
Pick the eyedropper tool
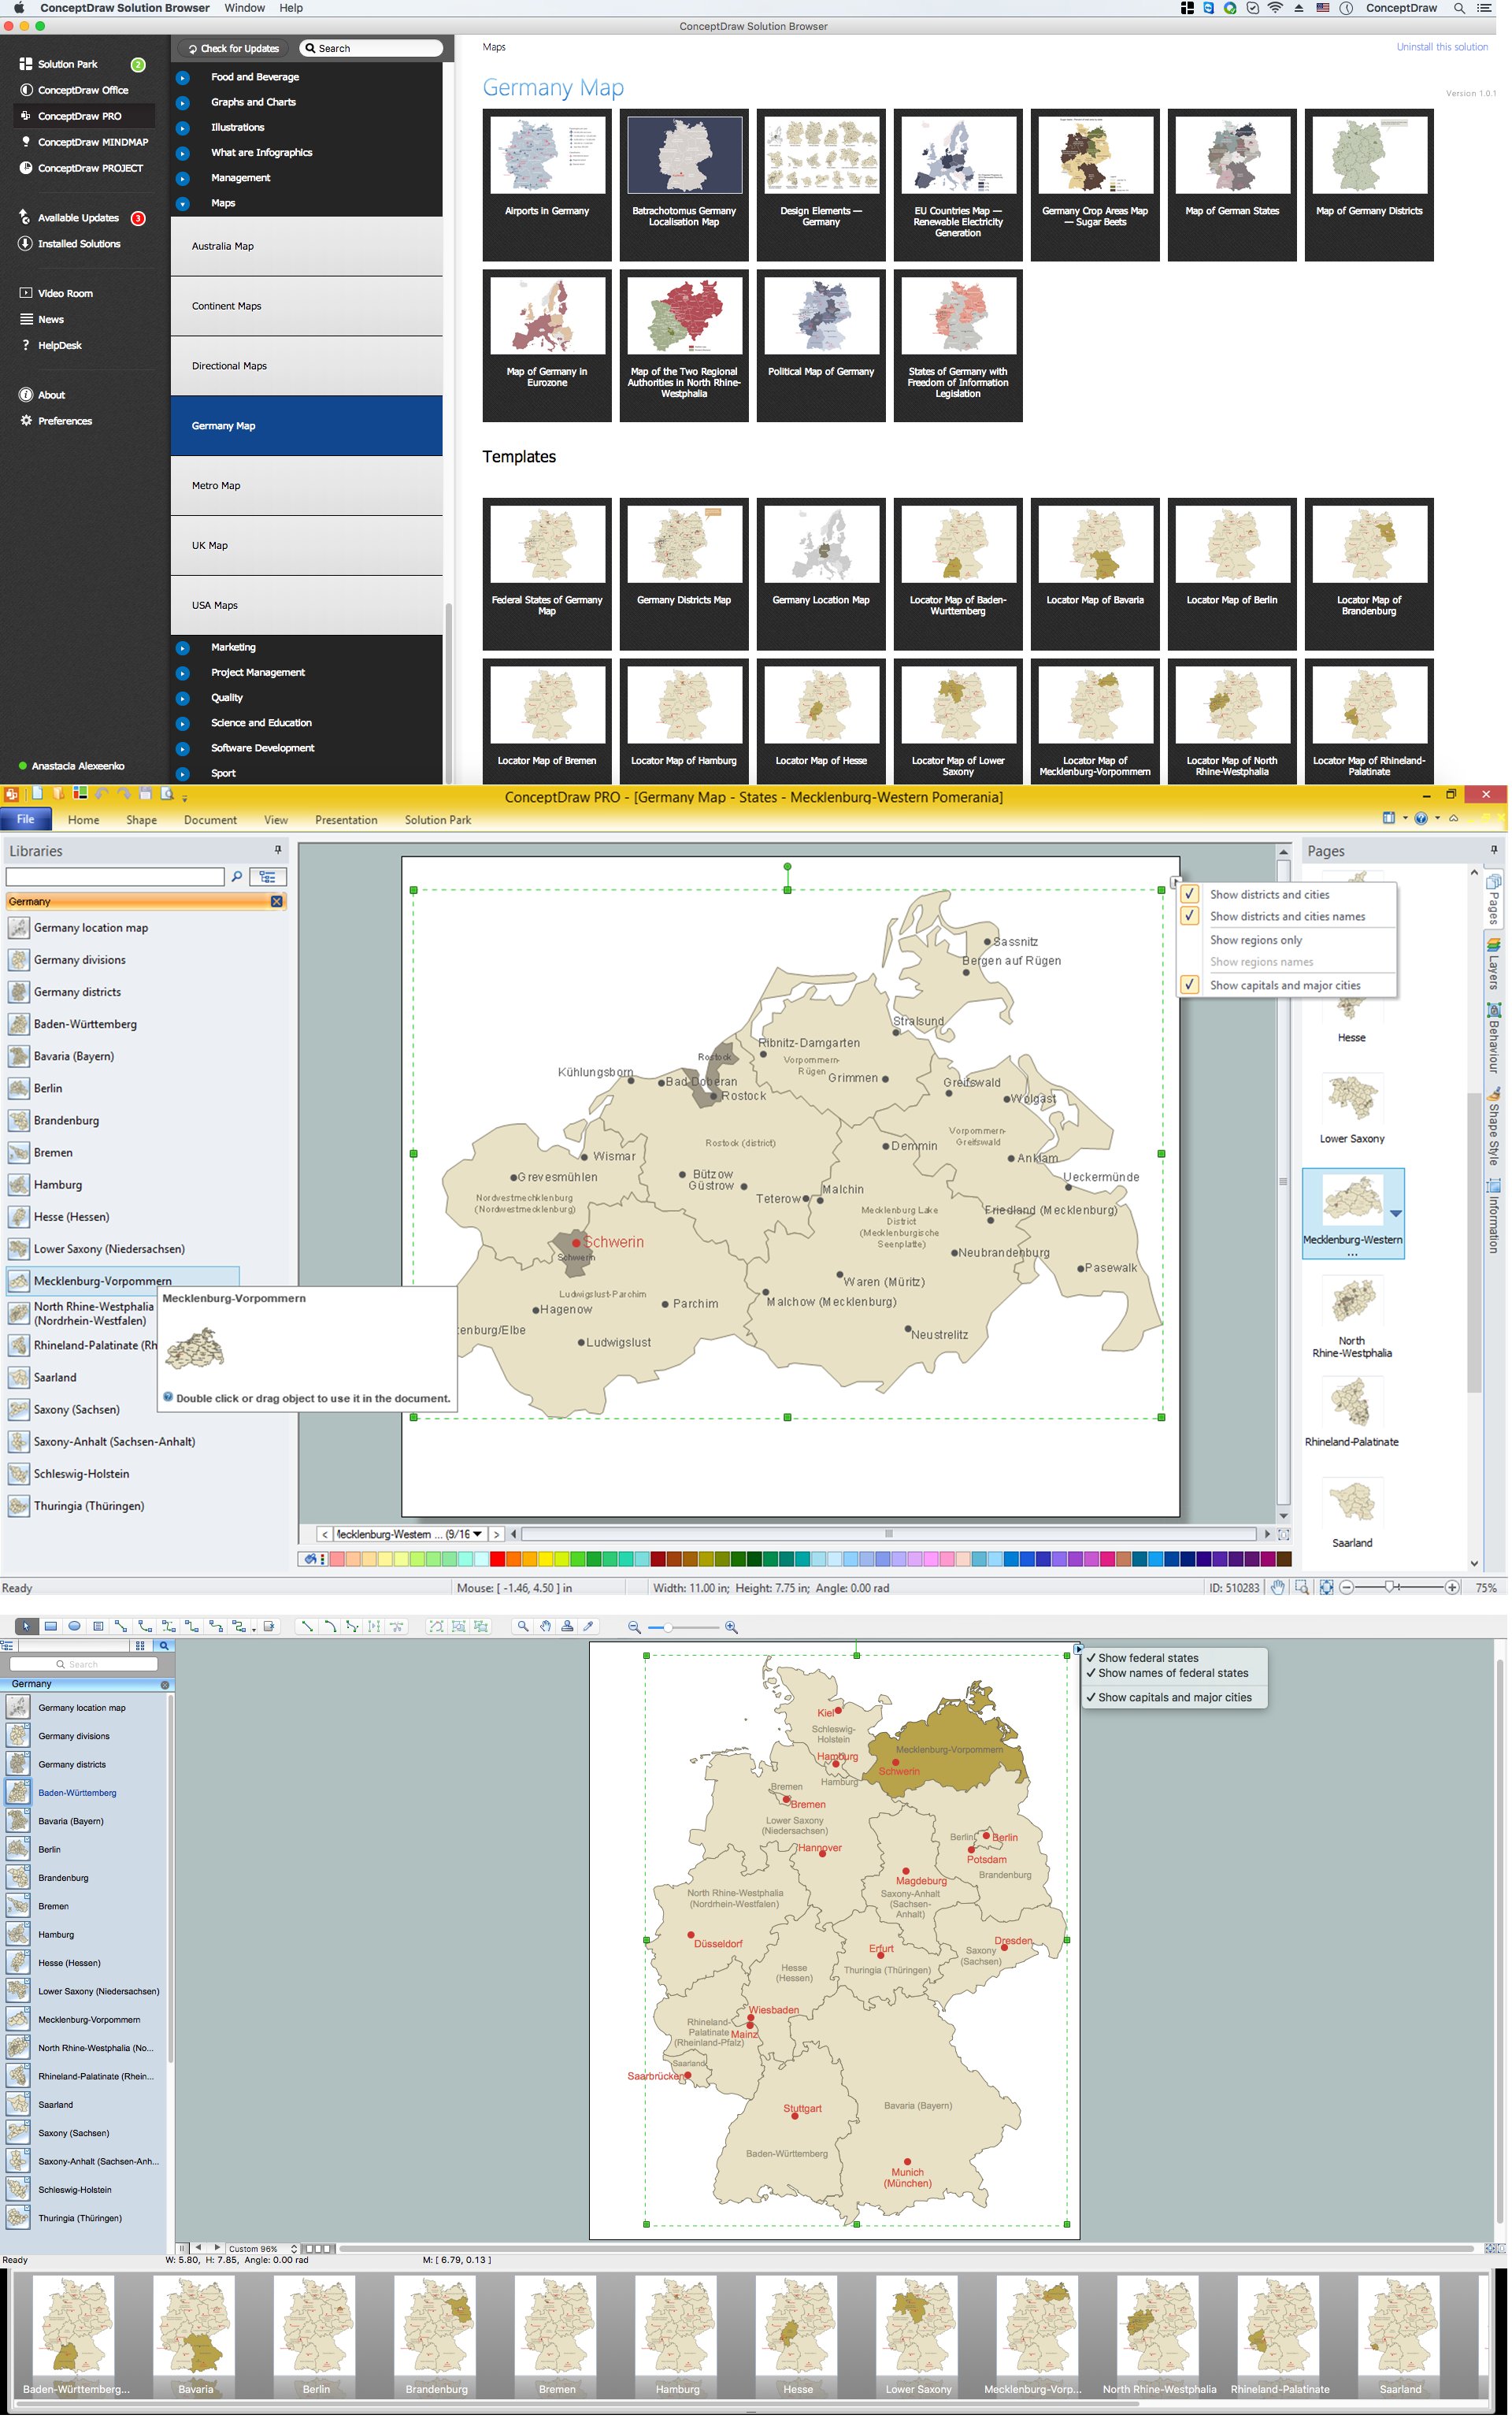click(589, 1626)
